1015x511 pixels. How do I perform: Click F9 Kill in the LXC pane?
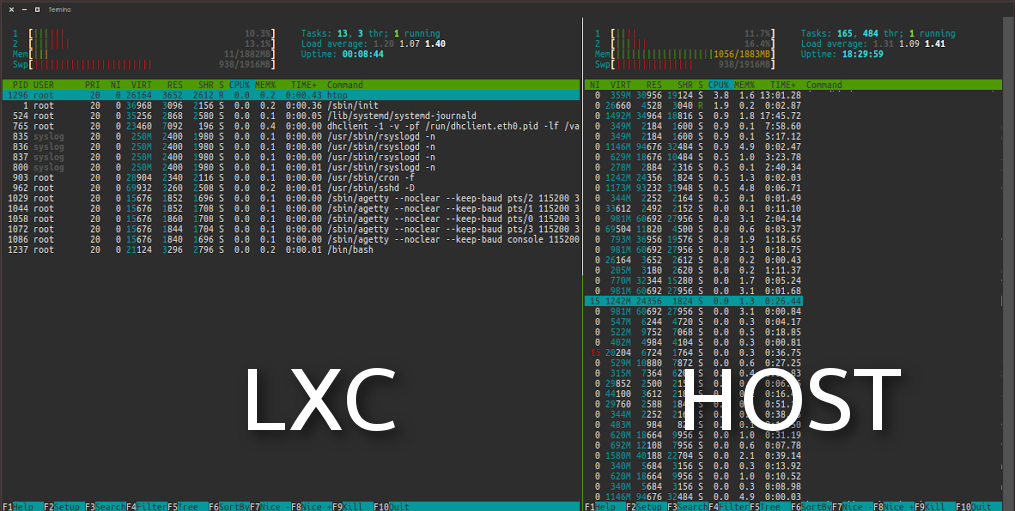point(348,506)
